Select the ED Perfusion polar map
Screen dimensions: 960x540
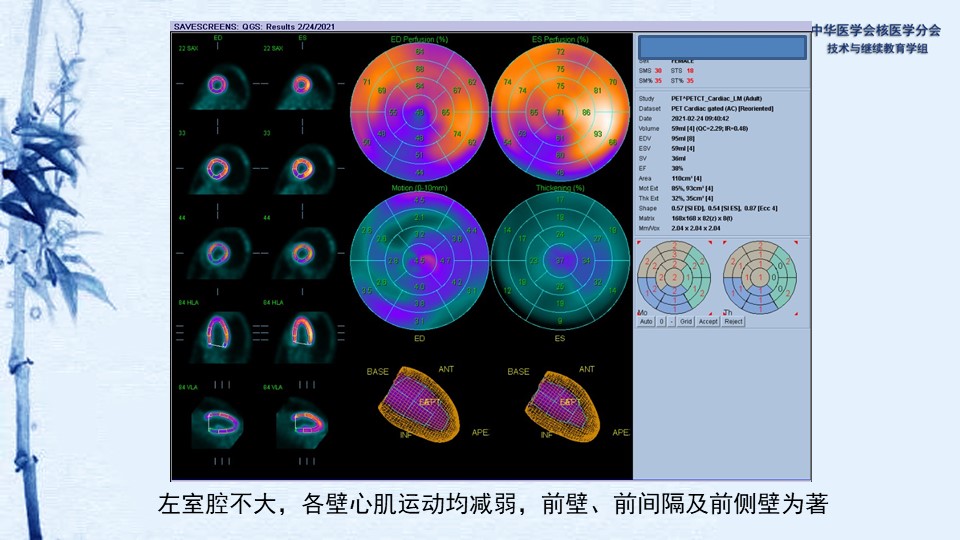tap(419, 111)
